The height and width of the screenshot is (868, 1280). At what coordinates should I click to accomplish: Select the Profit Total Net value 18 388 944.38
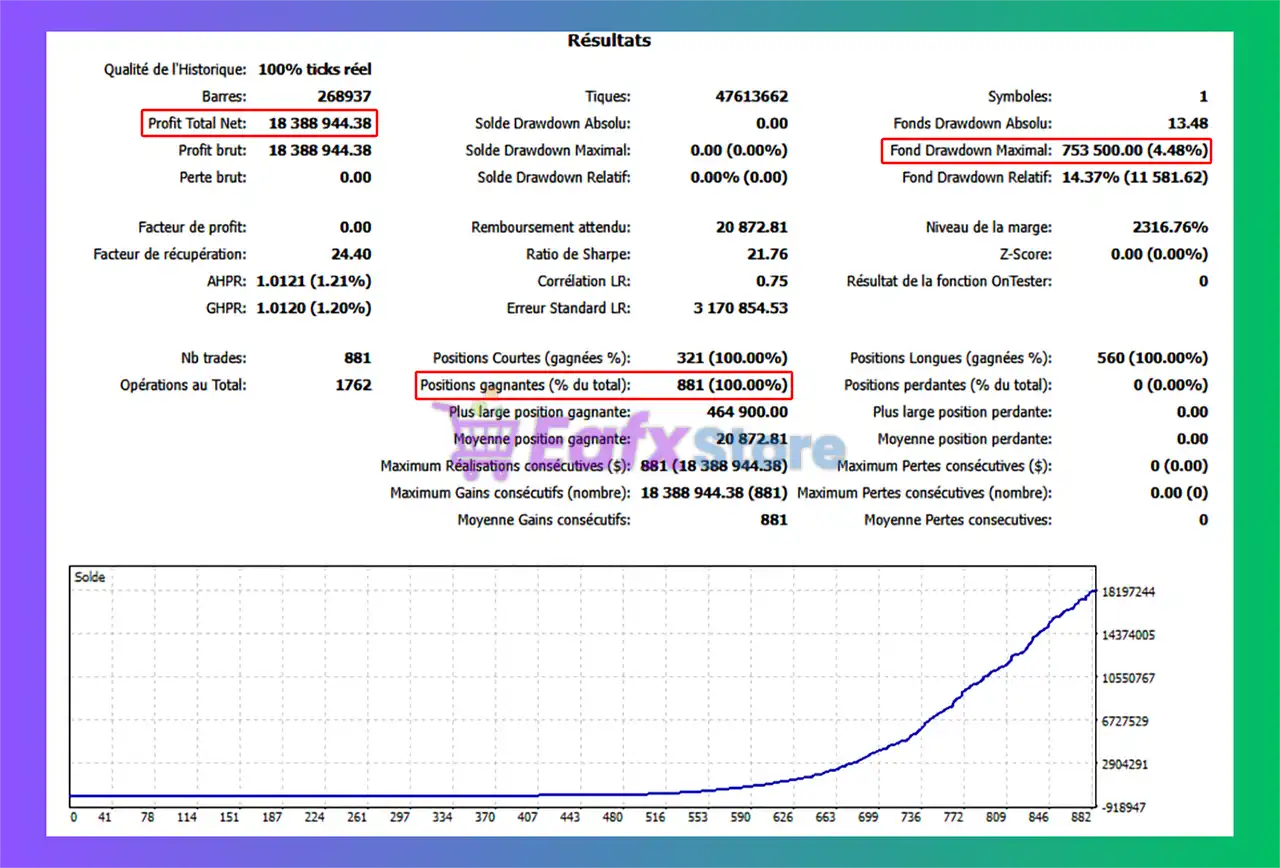[319, 124]
